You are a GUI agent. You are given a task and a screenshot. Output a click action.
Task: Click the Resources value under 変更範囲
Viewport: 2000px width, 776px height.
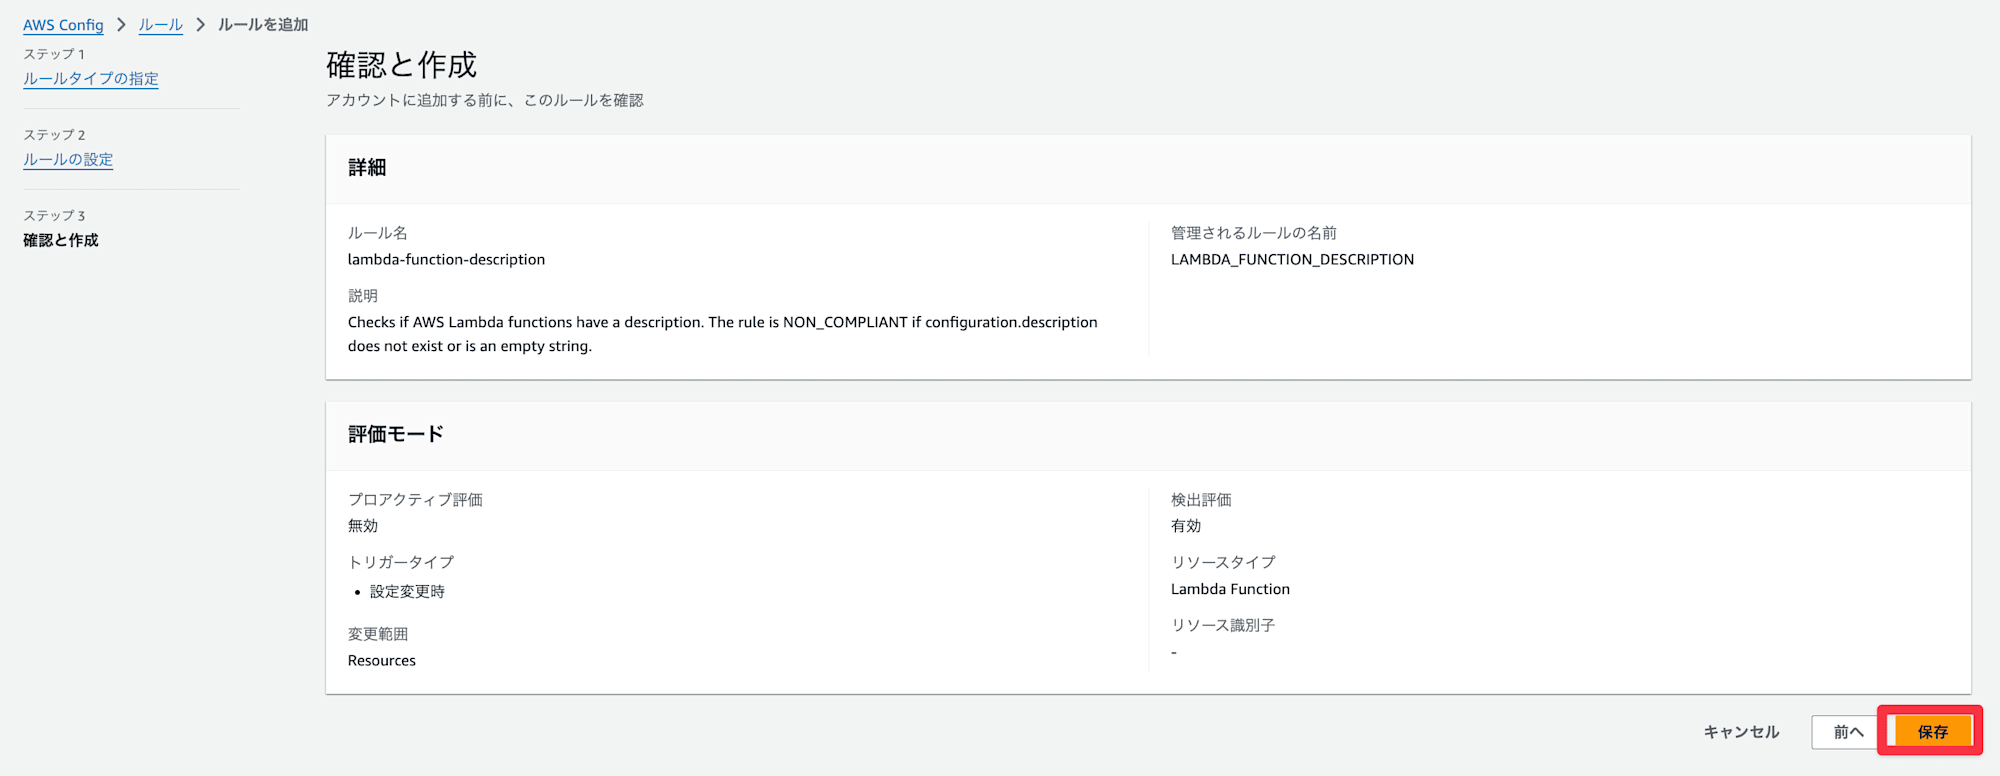click(381, 661)
